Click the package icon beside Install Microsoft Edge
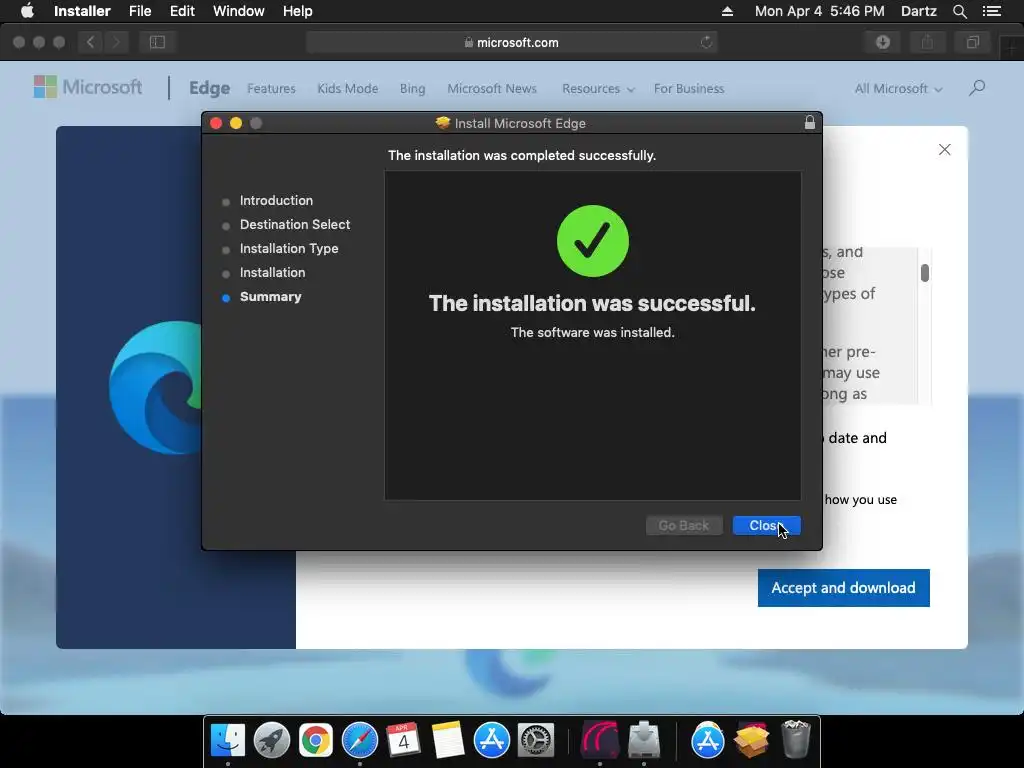This screenshot has height=768, width=1024. (x=443, y=123)
